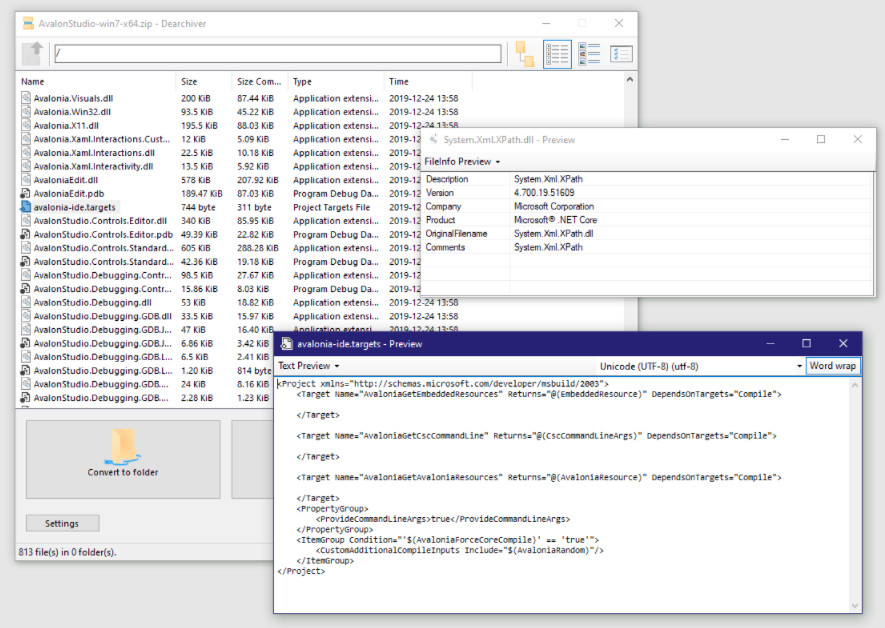885x628 pixels.
Task: Open the Text Preview mode dropdown
Action: click(308, 366)
